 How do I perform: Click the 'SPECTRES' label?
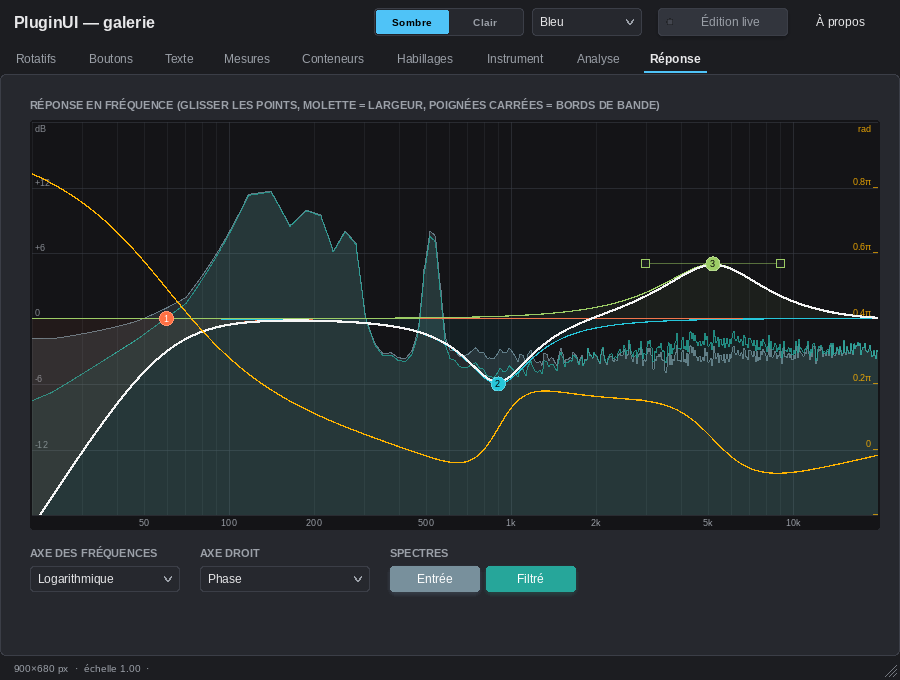point(419,553)
